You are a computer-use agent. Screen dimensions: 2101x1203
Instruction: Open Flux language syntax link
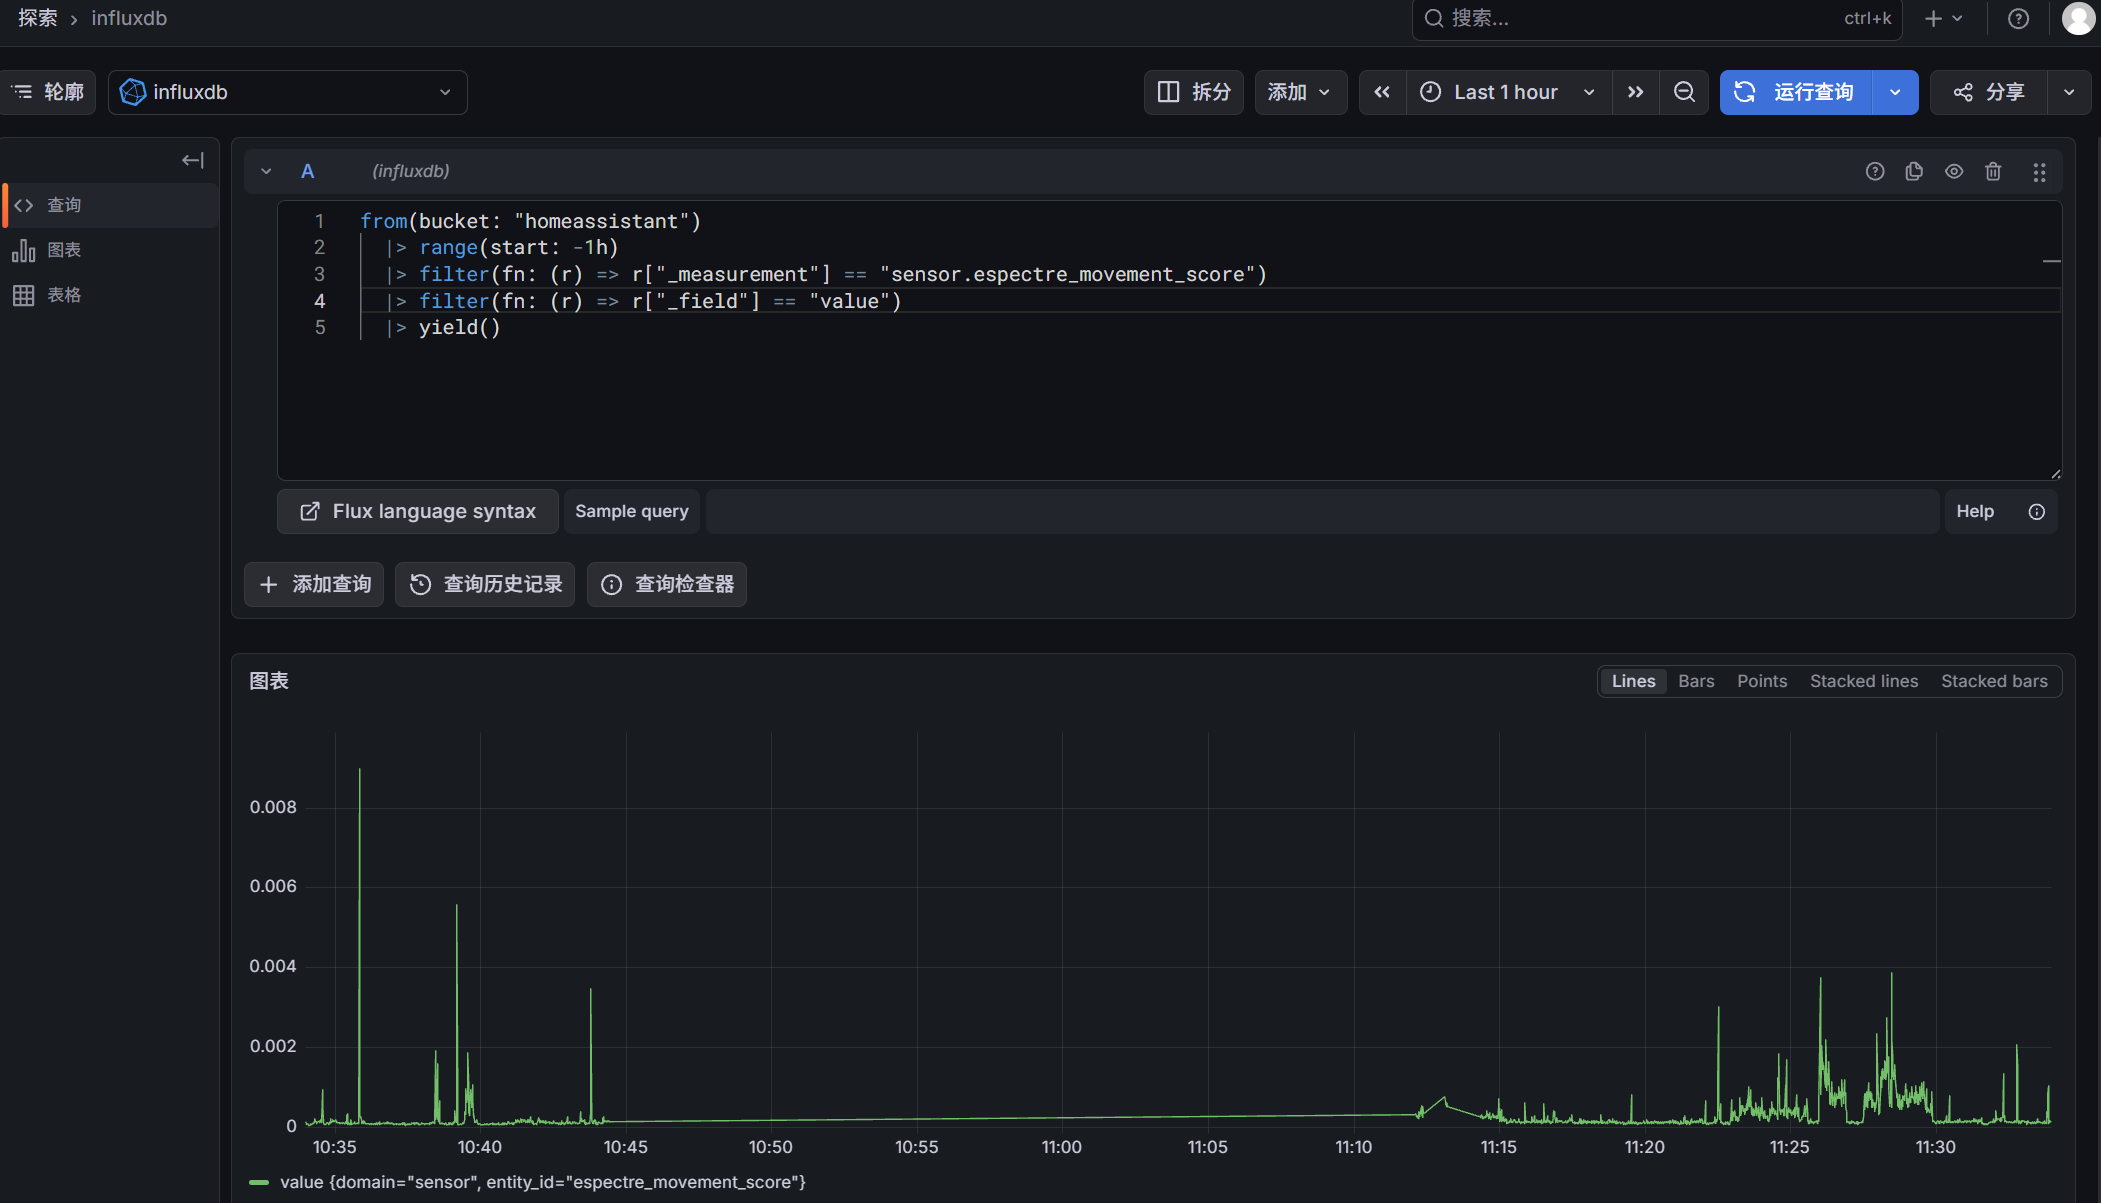coord(418,511)
